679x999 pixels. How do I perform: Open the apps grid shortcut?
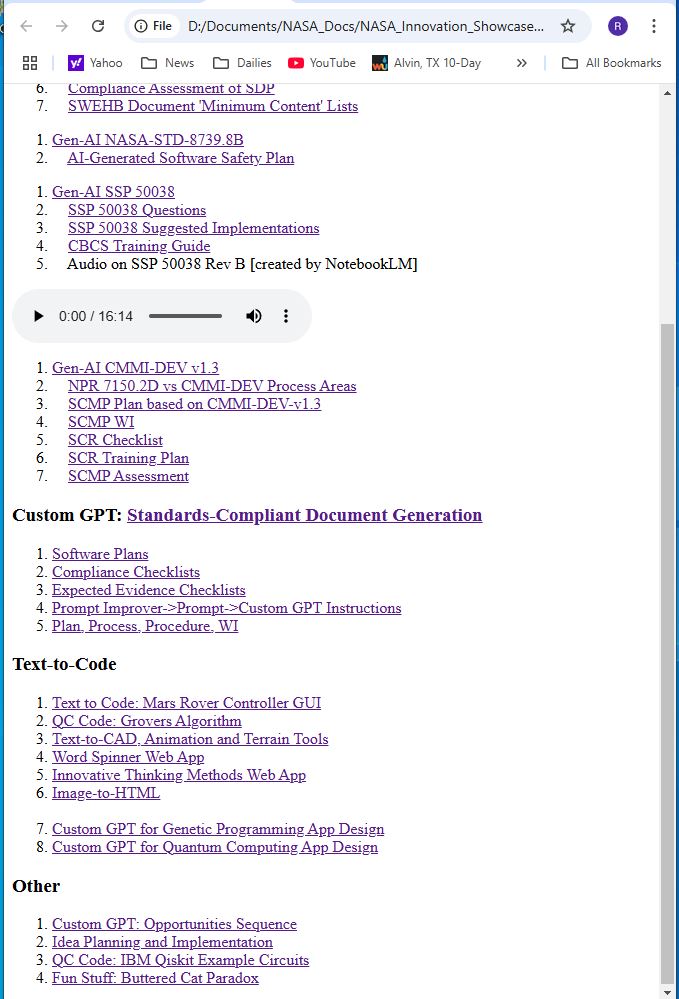coord(30,63)
